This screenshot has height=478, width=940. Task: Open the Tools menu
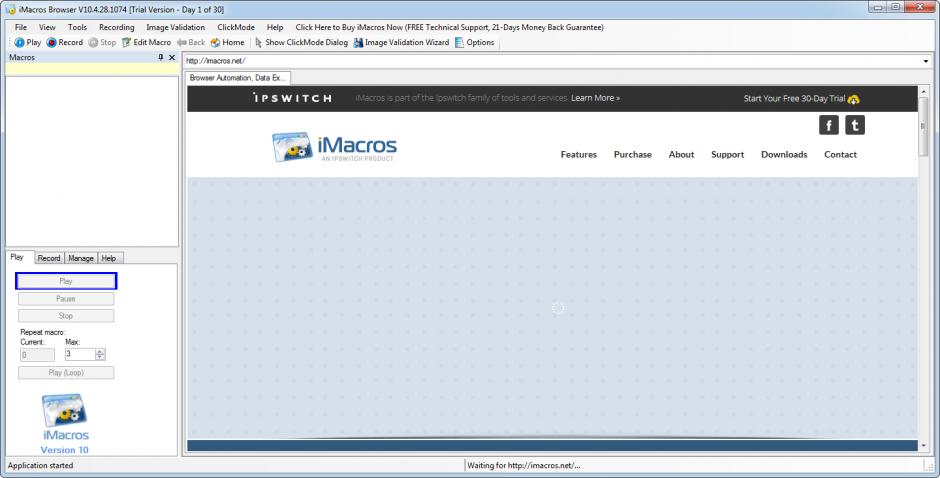point(77,28)
